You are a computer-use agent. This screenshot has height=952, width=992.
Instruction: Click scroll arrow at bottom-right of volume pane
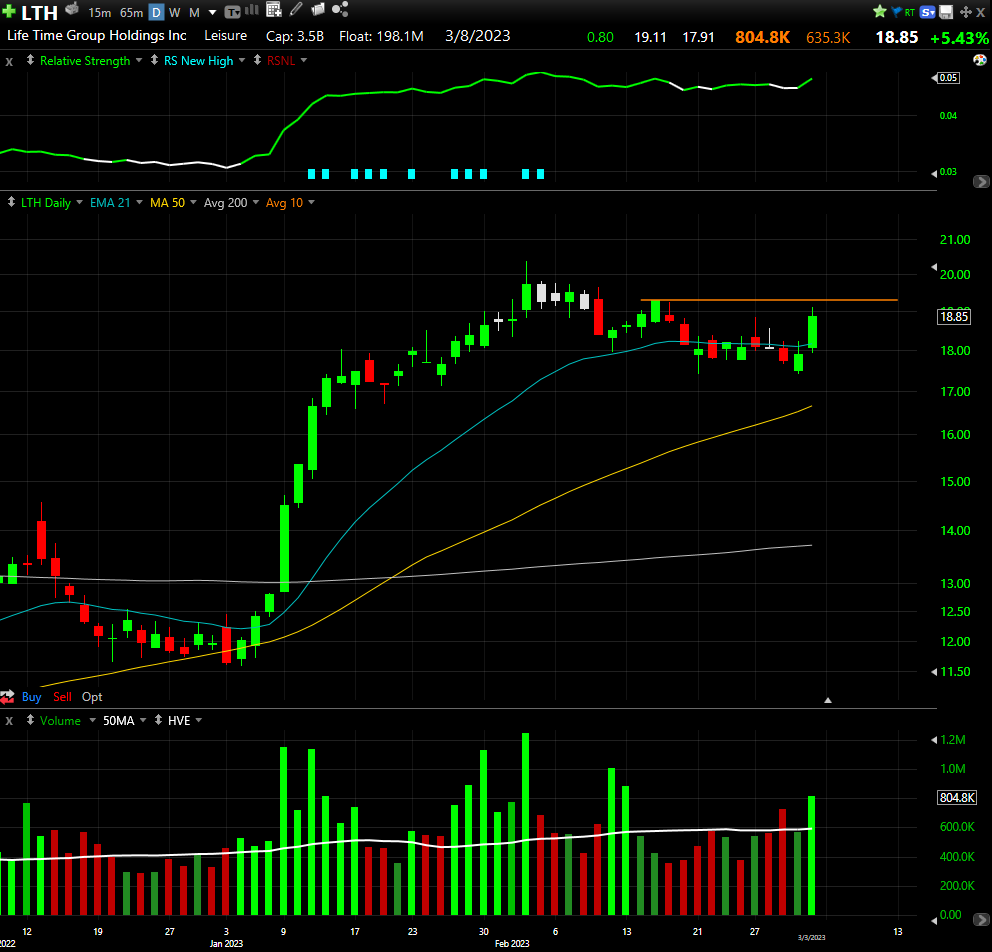tap(981, 919)
